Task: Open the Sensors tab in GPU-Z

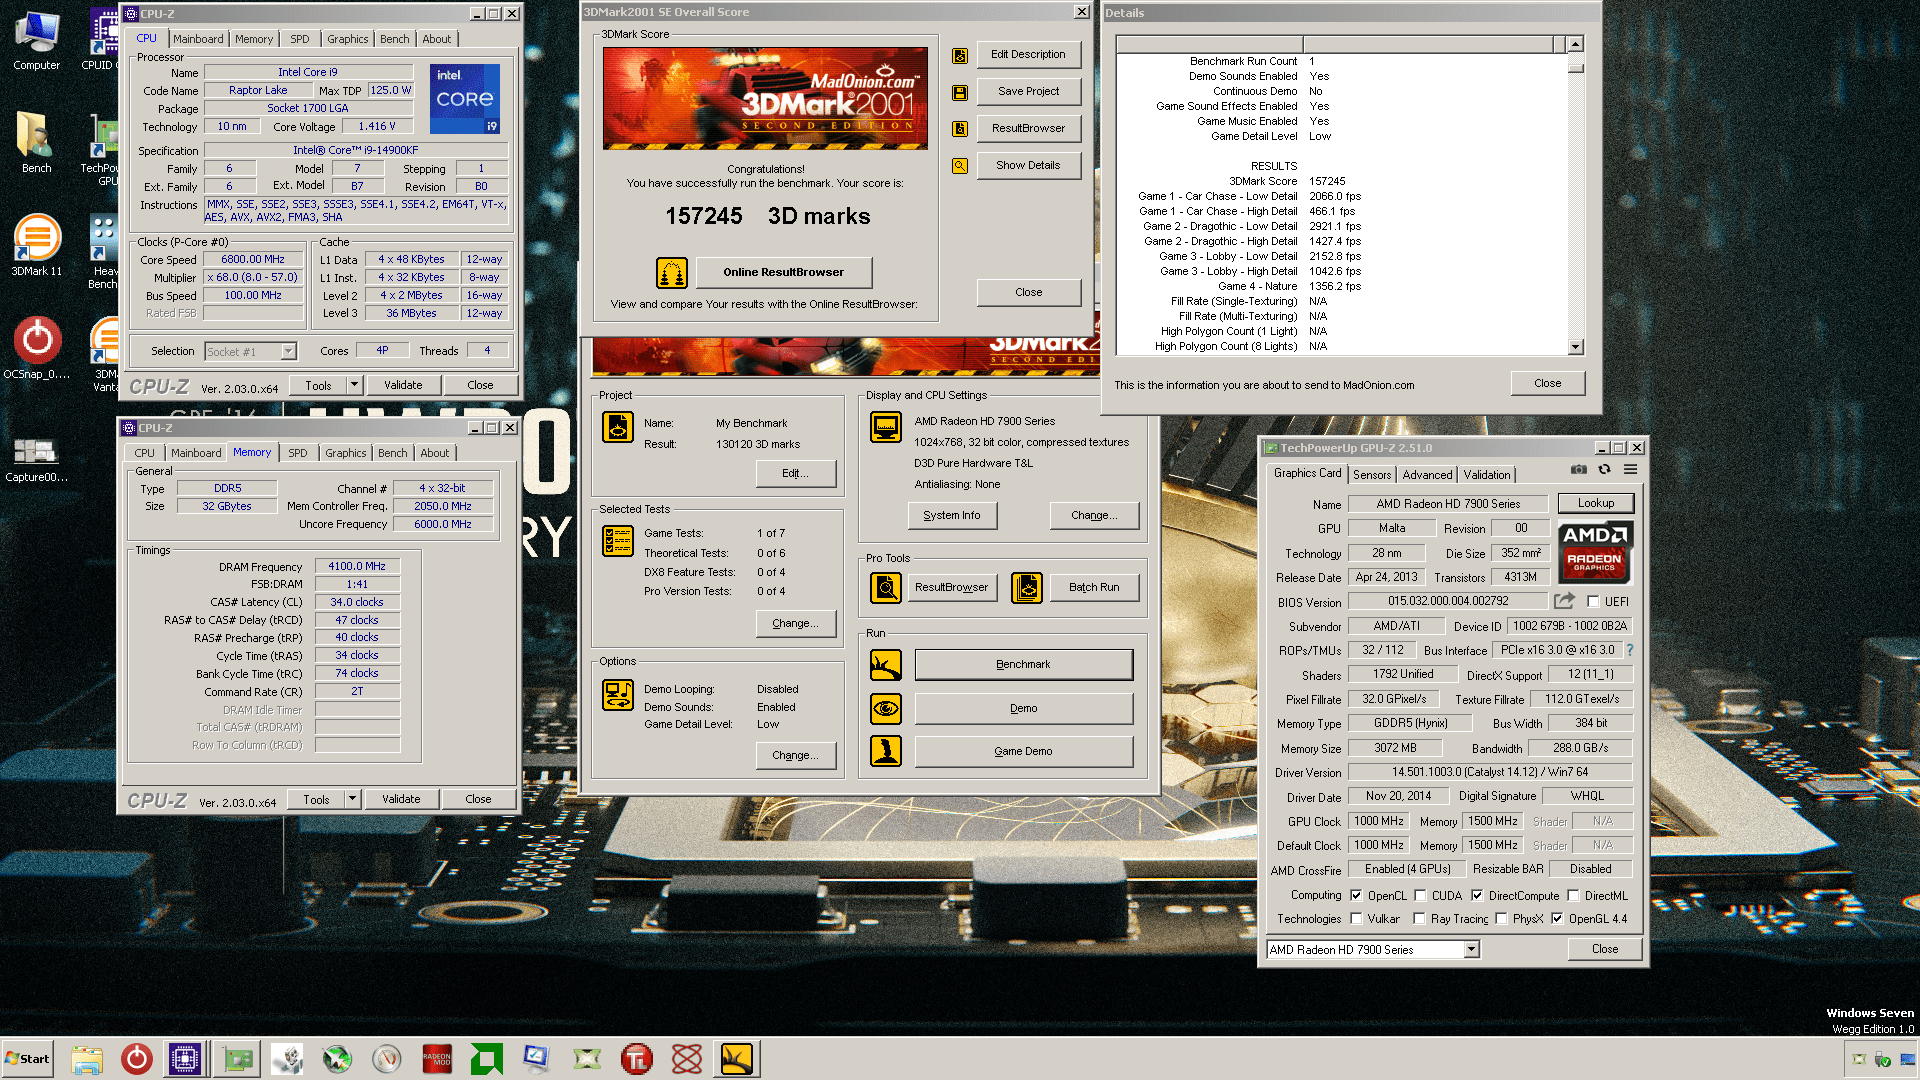Action: coord(1371,475)
